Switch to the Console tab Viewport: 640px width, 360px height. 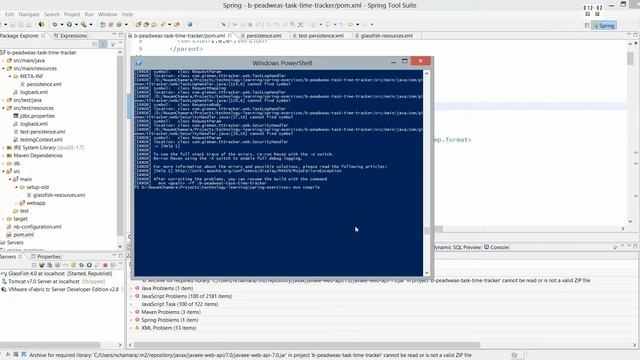click(x=496, y=247)
